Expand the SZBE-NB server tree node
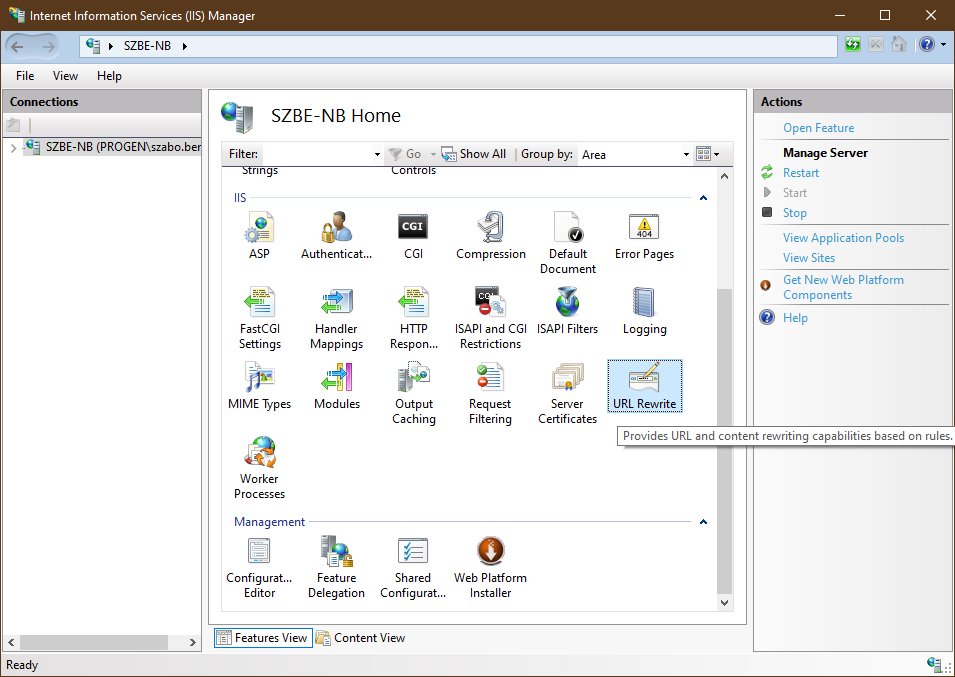Viewport: 955px width, 677px height. click(x=13, y=147)
